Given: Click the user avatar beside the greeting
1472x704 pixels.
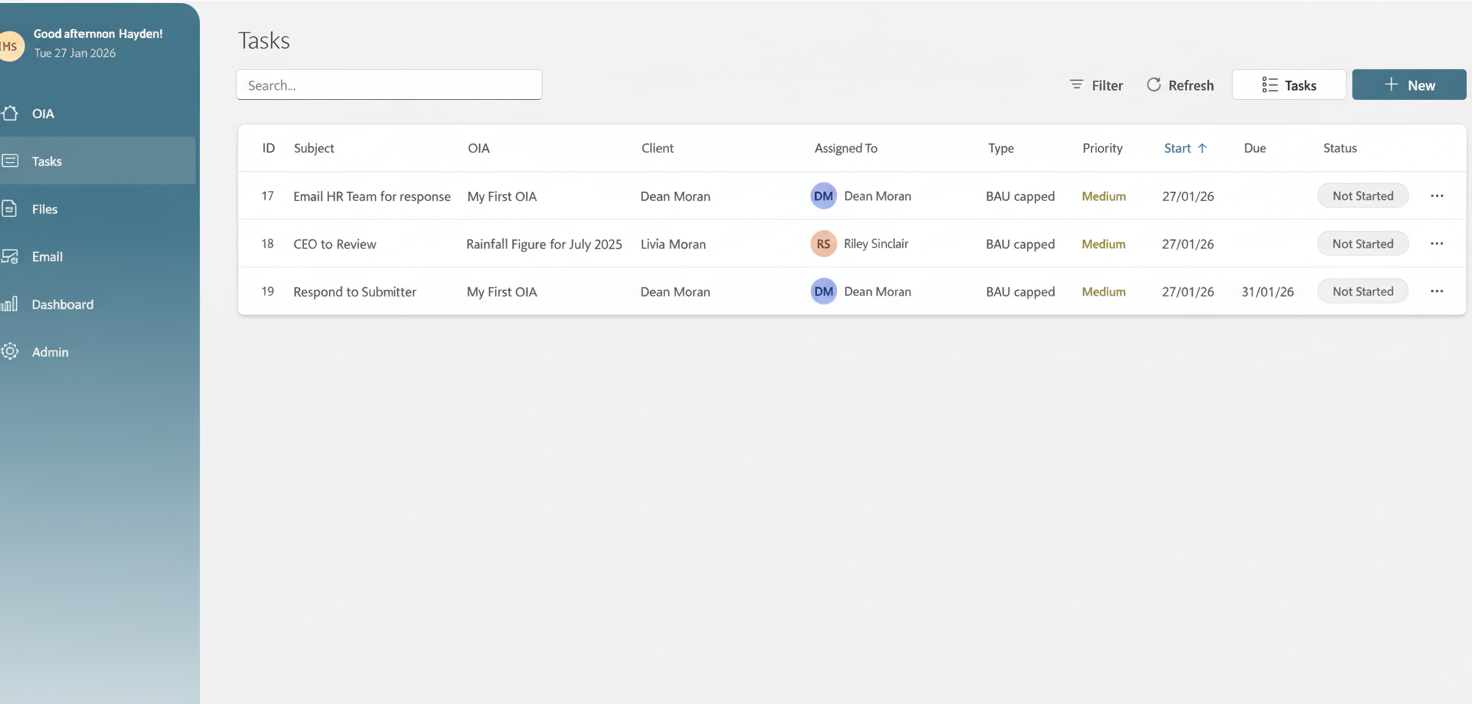Looking at the screenshot, I should 10,46.
